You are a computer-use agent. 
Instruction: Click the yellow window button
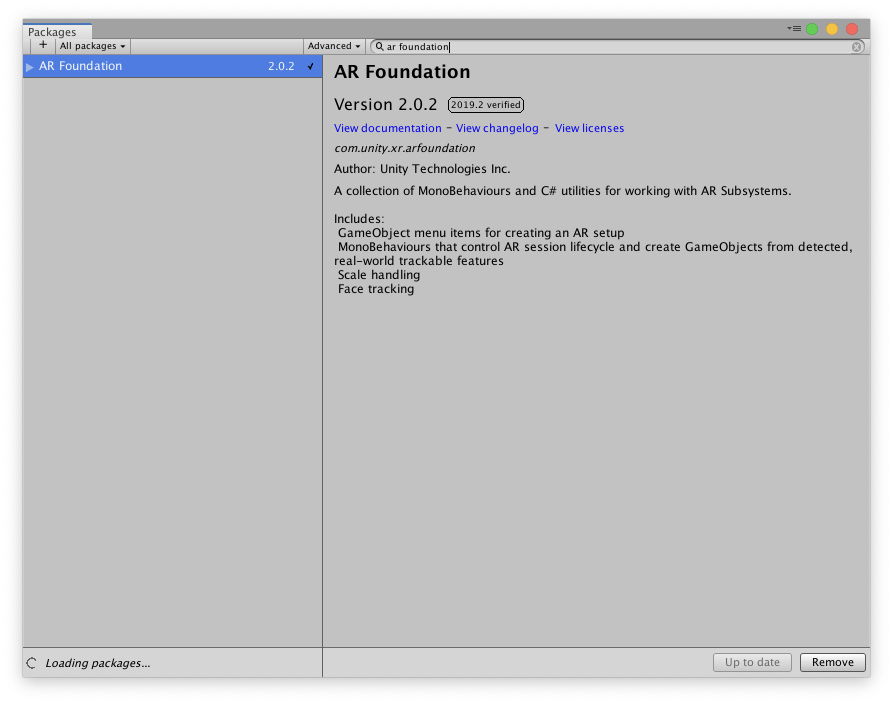[x=832, y=29]
